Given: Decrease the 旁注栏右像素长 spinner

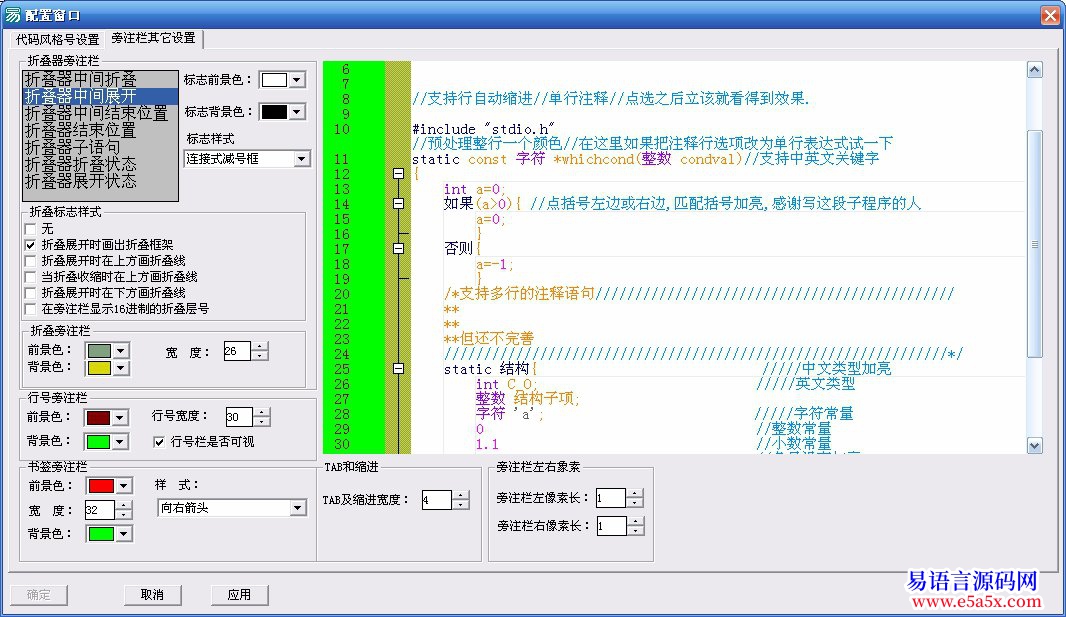Looking at the screenshot, I should coord(636,531).
